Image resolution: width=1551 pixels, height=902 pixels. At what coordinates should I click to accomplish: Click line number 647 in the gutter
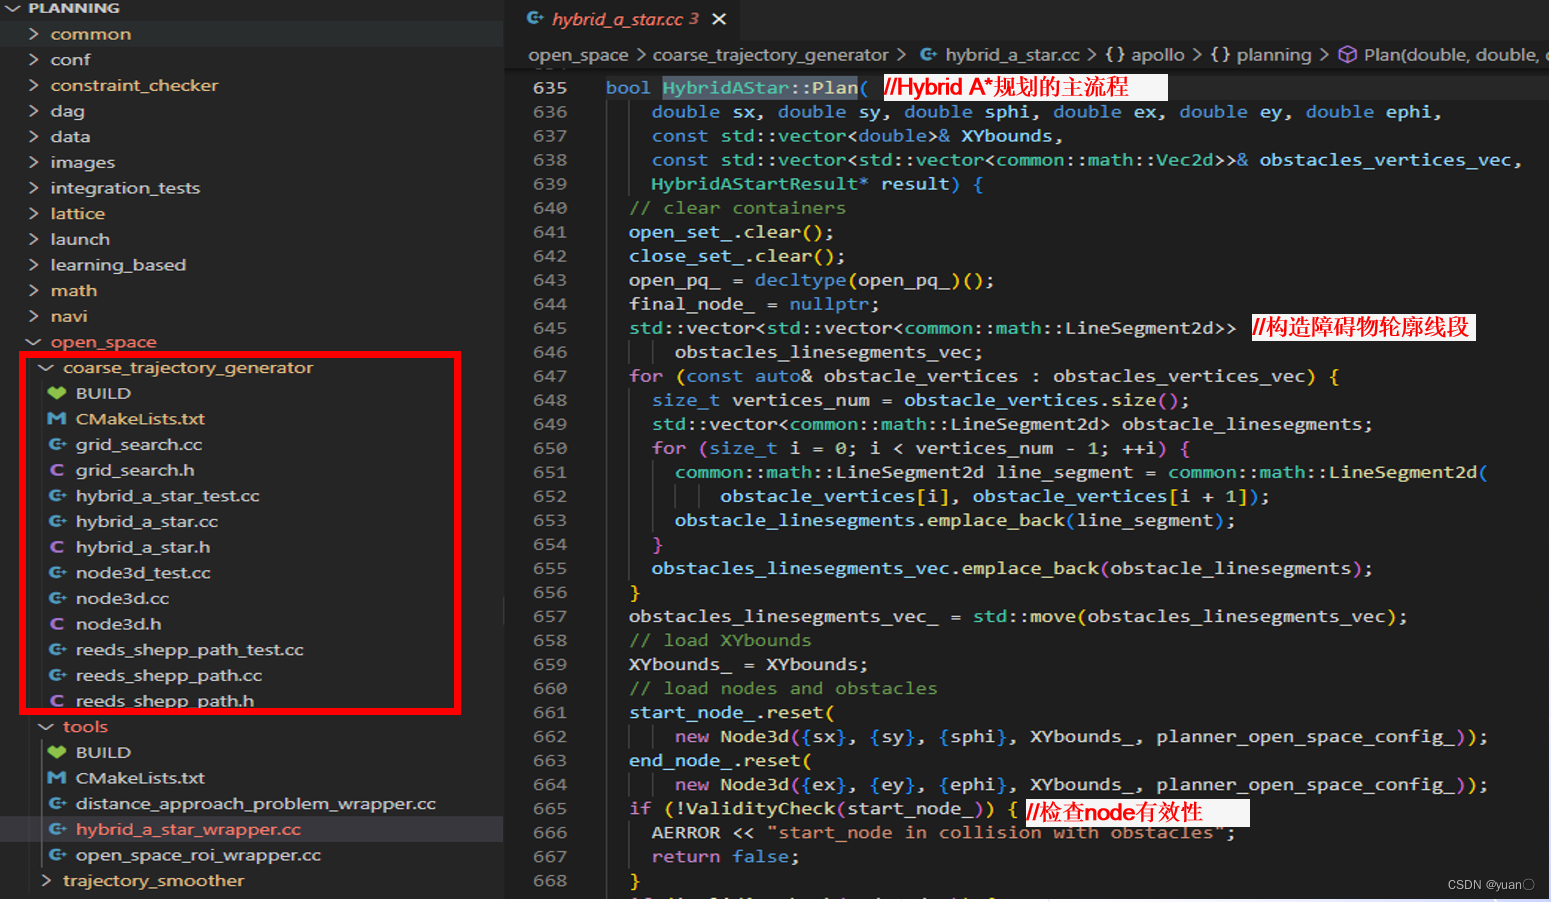pyautogui.click(x=550, y=376)
